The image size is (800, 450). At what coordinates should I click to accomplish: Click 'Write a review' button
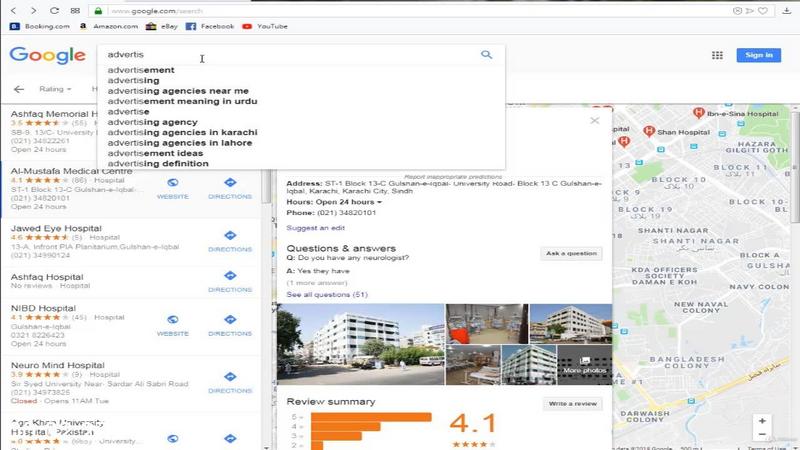(x=572, y=404)
